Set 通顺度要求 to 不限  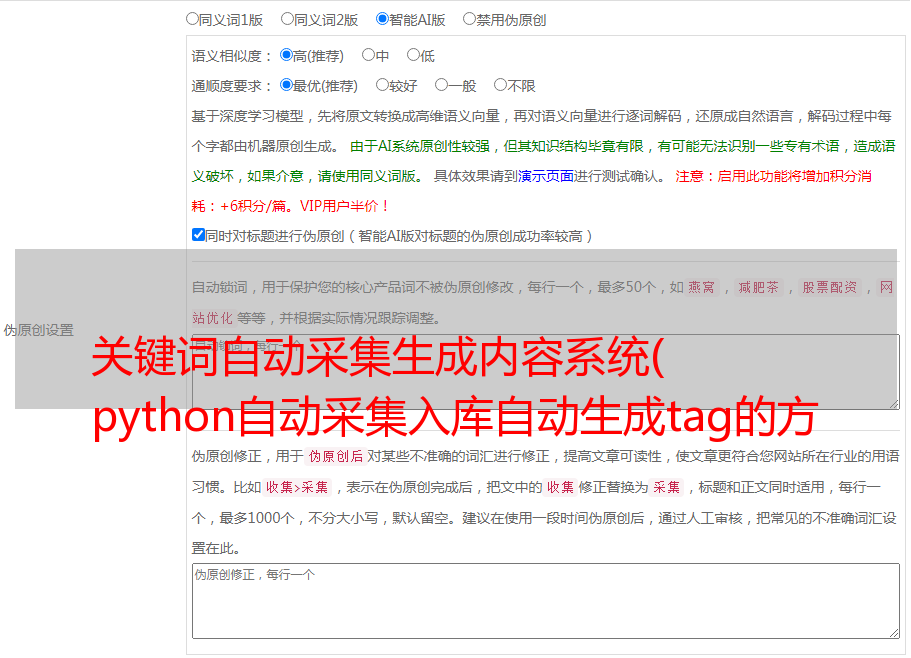pos(500,85)
